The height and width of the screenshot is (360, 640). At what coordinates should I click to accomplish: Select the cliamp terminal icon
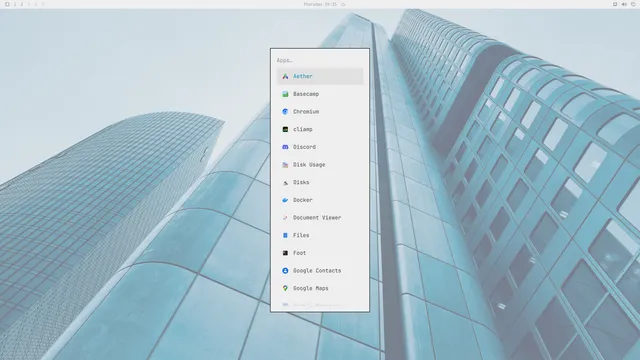click(285, 129)
